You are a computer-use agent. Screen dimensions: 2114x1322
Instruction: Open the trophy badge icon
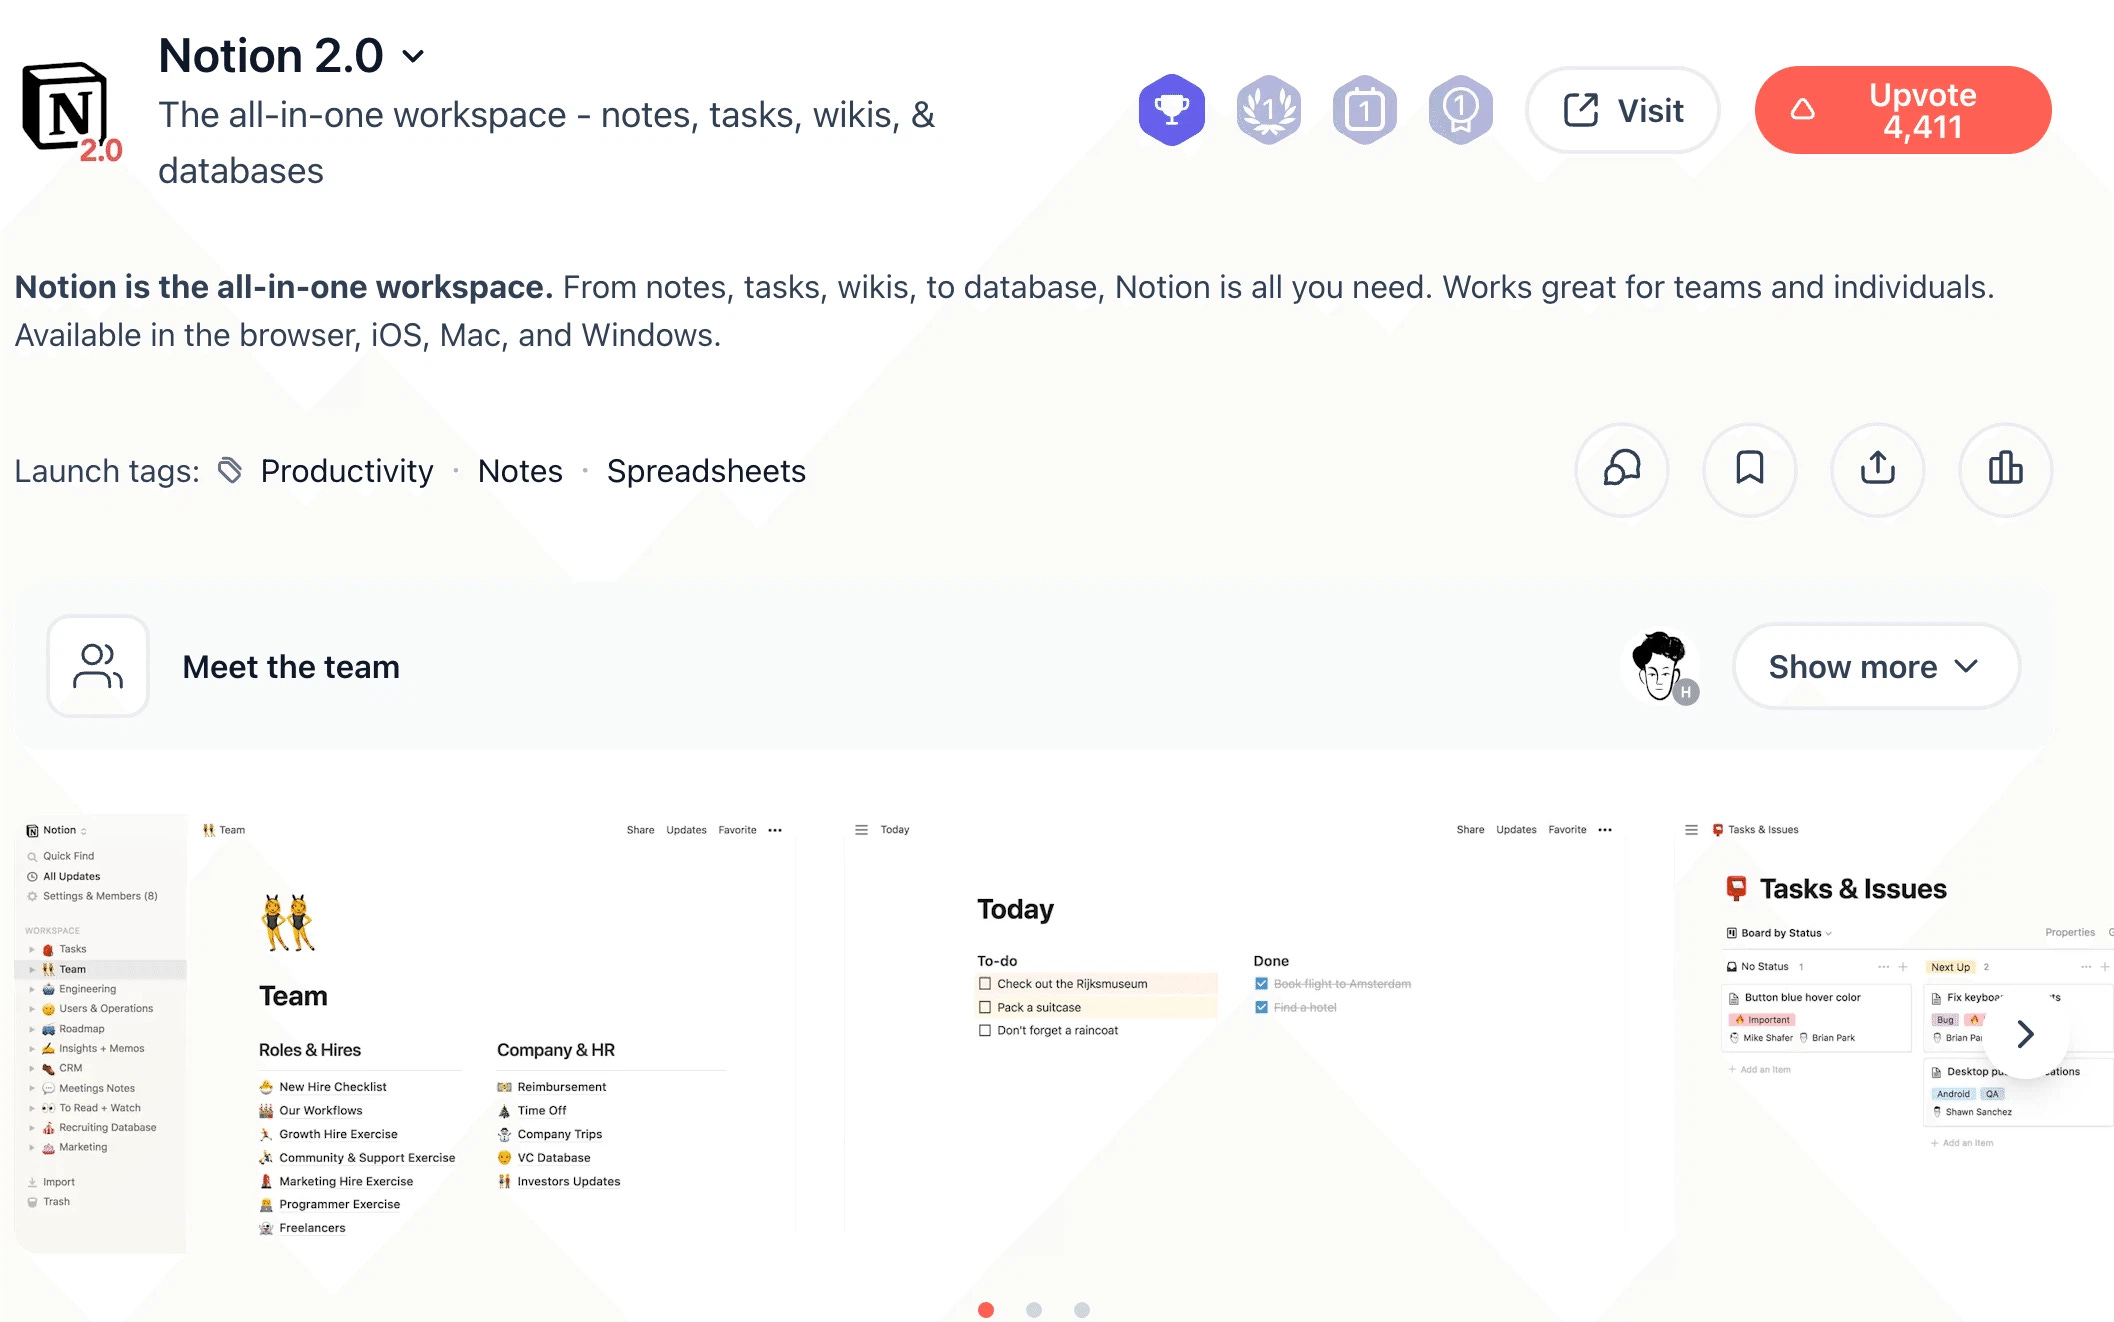pos(1171,110)
